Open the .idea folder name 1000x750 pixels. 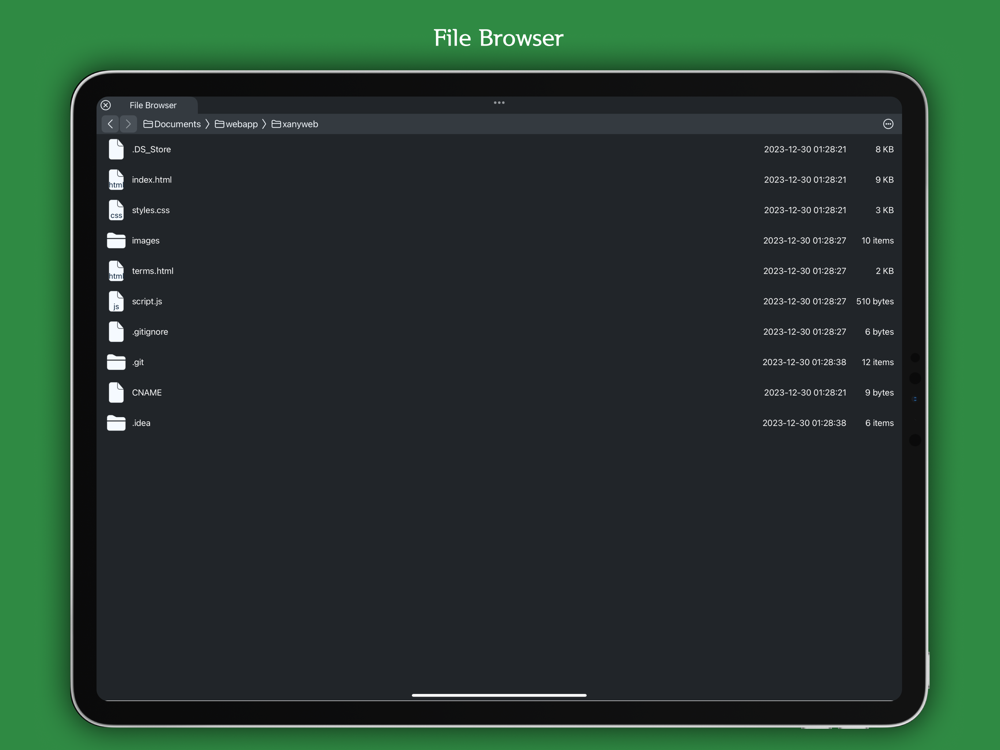coord(141,423)
